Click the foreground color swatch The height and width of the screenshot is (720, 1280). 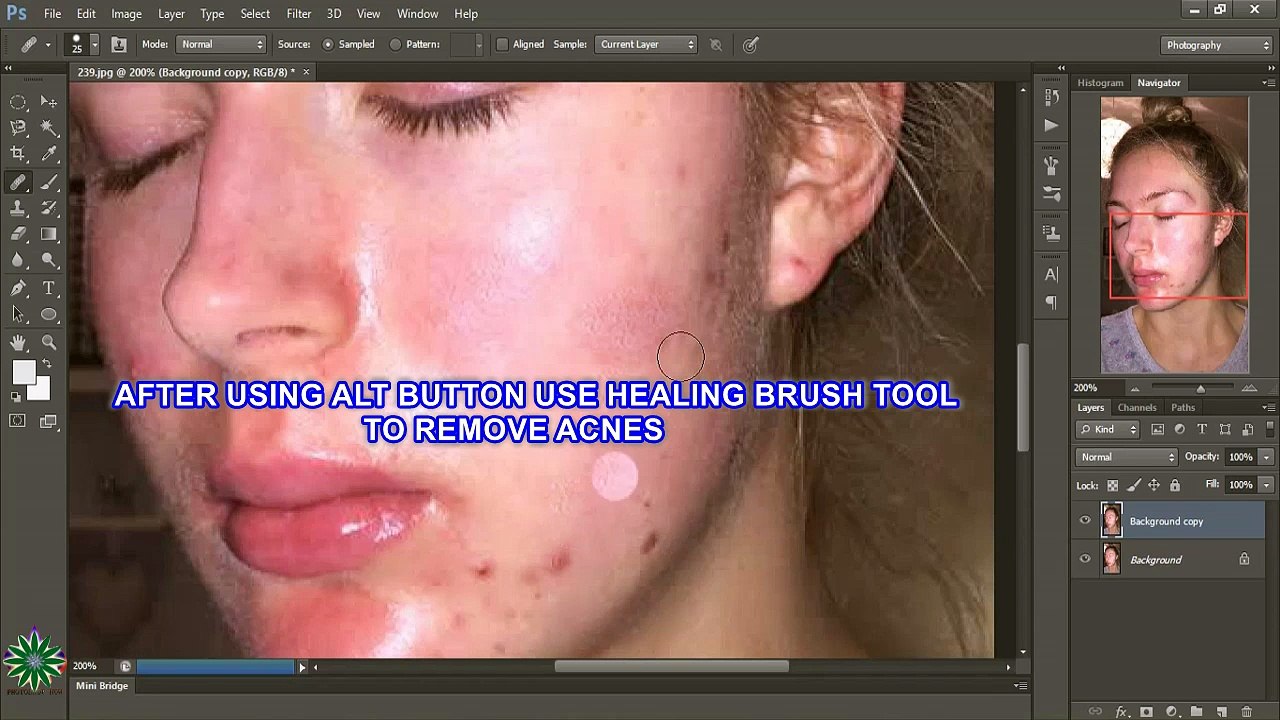coord(22,372)
